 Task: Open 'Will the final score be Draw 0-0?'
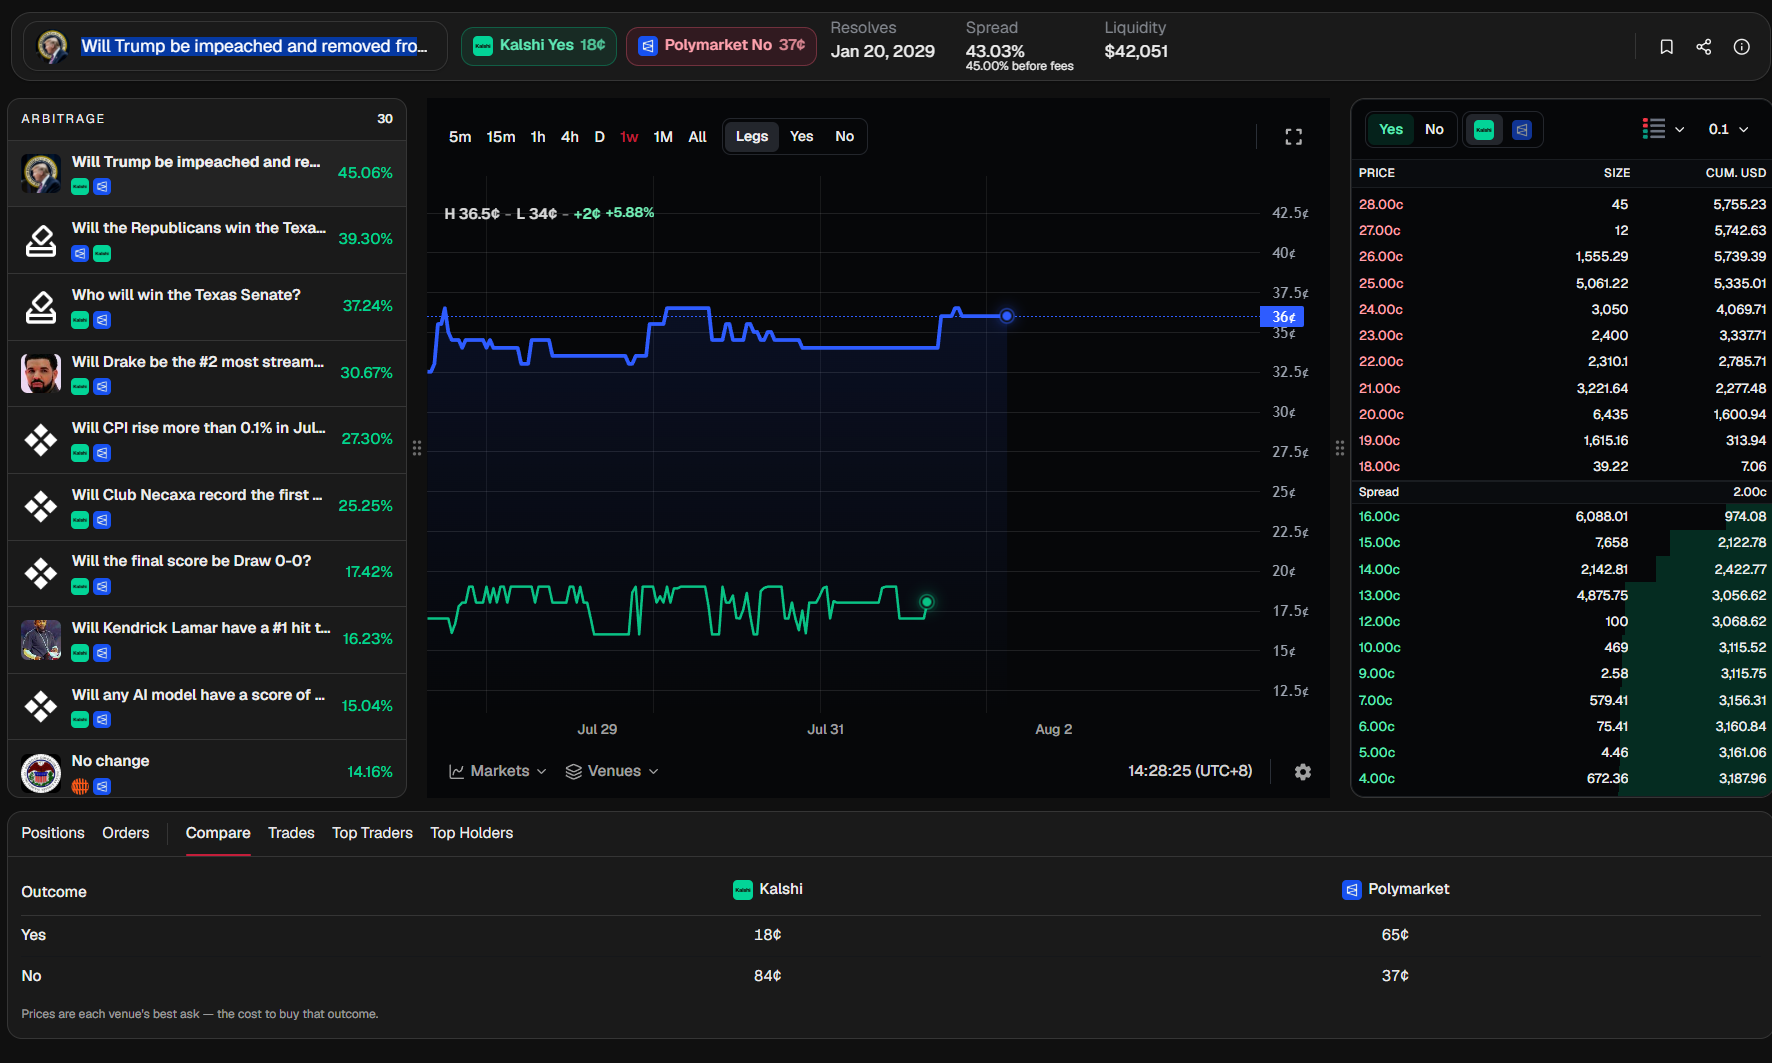[x=207, y=573]
